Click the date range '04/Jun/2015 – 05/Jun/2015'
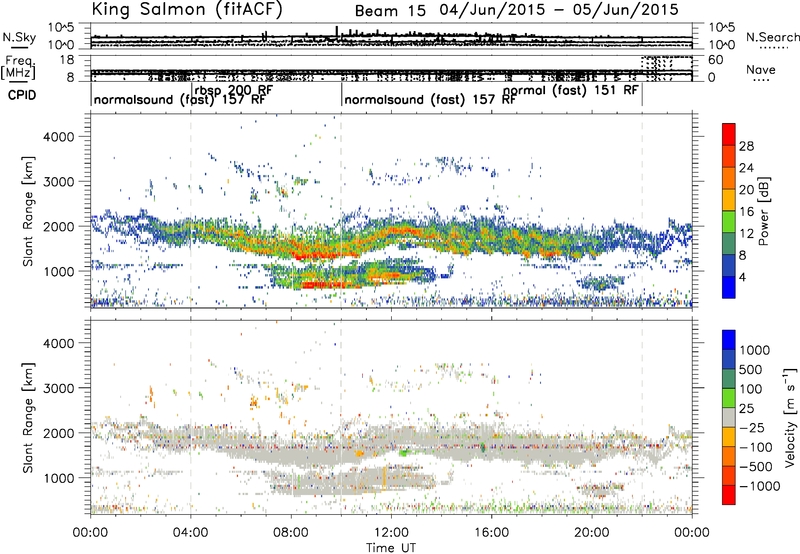Viewport: 800px width, 554px height. [x=559, y=10]
